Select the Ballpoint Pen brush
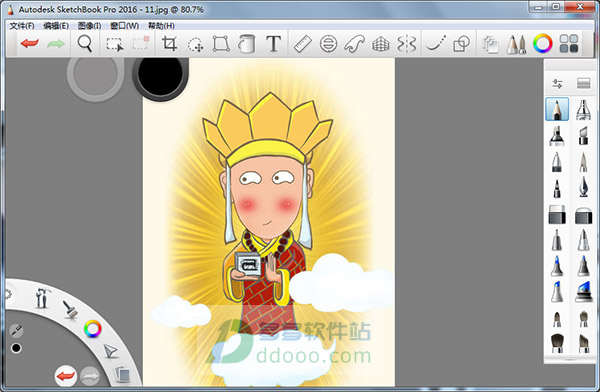The width and height of the screenshot is (600, 392). click(557, 162)
